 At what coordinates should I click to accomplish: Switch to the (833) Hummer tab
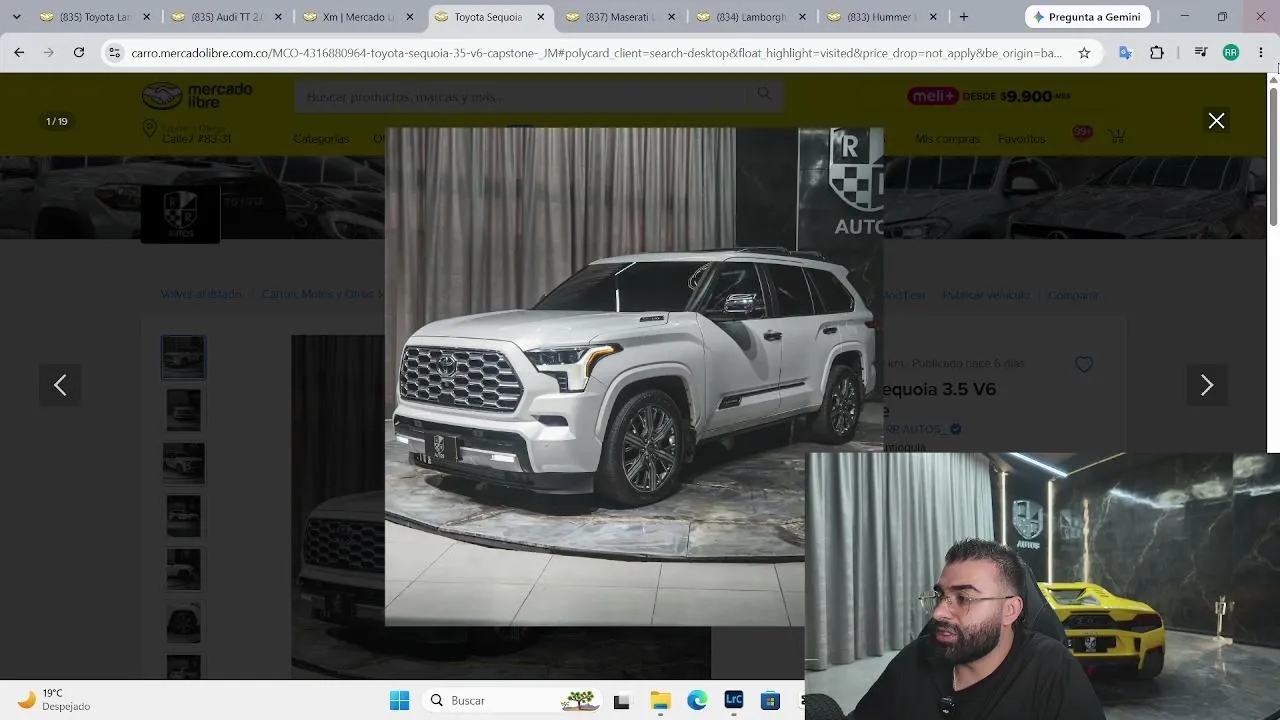tap(882, 17)
